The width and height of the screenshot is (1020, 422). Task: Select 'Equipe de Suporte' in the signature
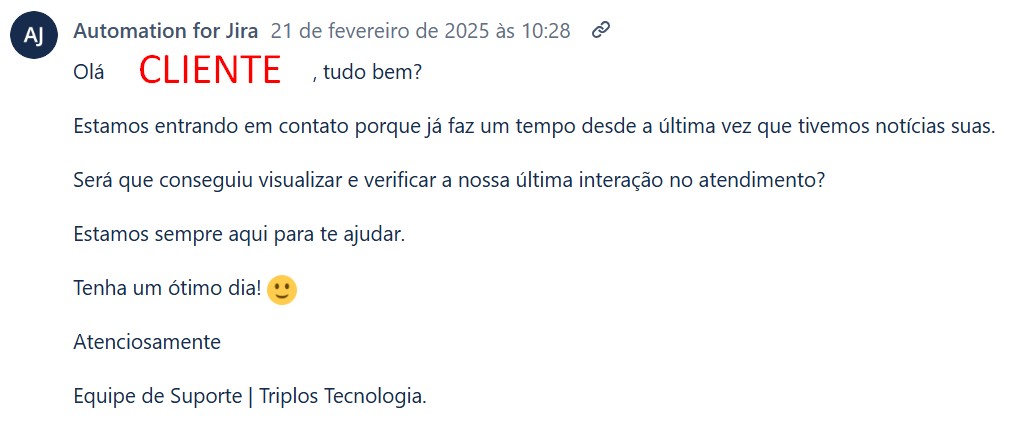coord(157,396)
